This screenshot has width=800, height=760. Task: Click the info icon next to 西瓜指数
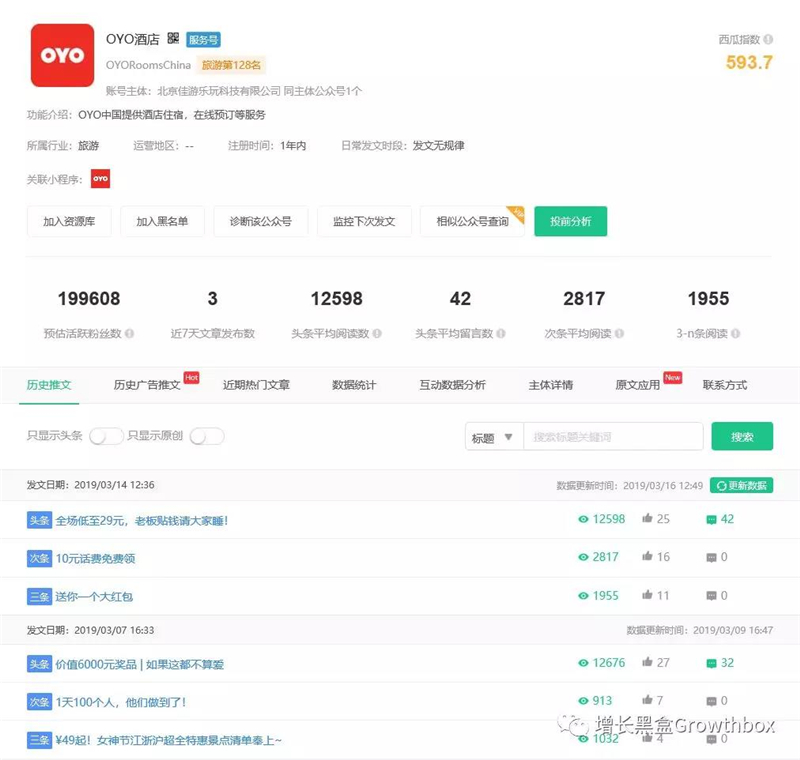[768, 39]
